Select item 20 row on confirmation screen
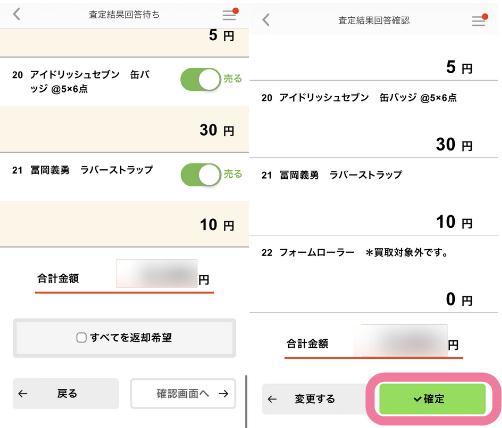 (374, 119)
